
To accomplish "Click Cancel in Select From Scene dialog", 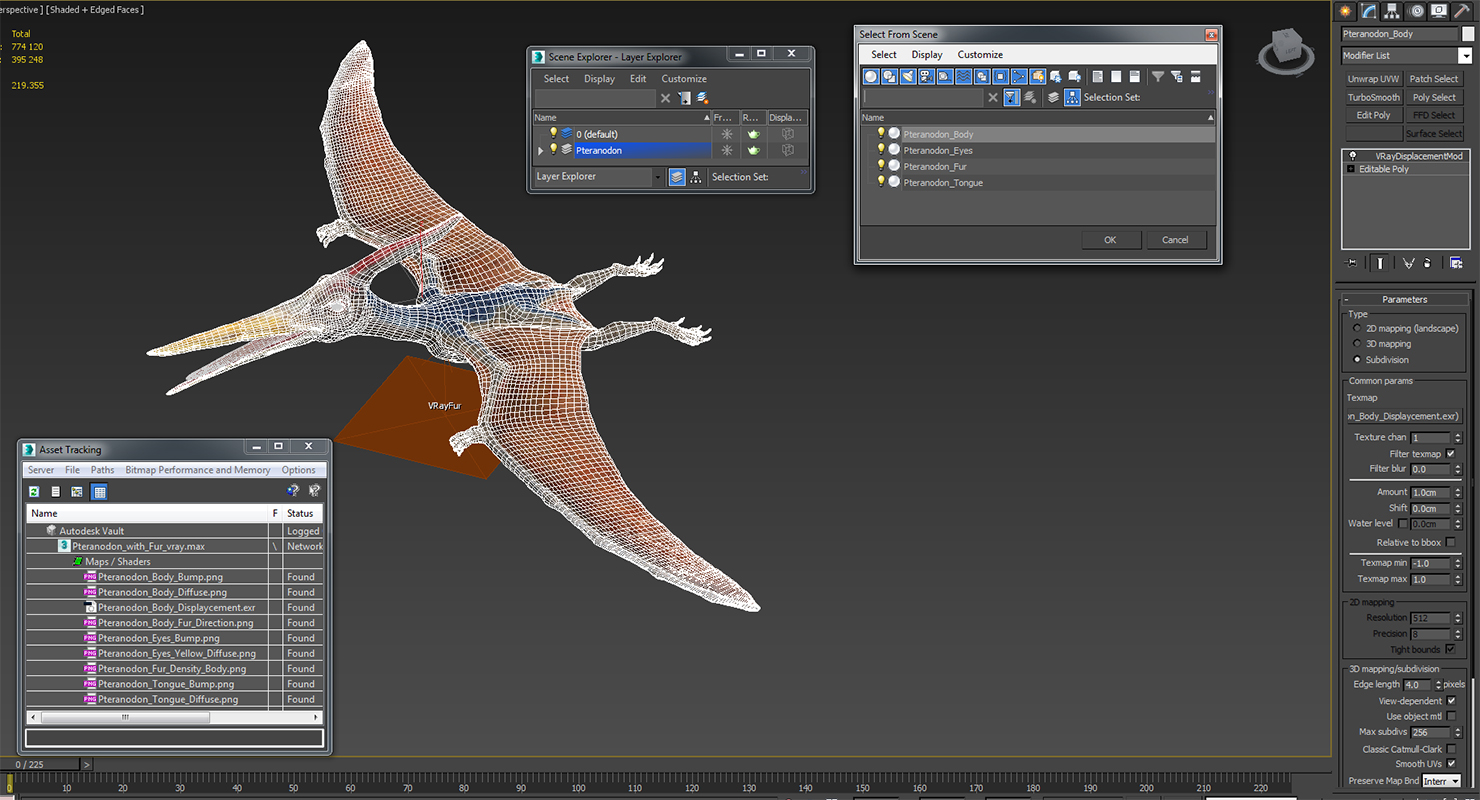I will pyautogui.click(x=1175, y=240).
